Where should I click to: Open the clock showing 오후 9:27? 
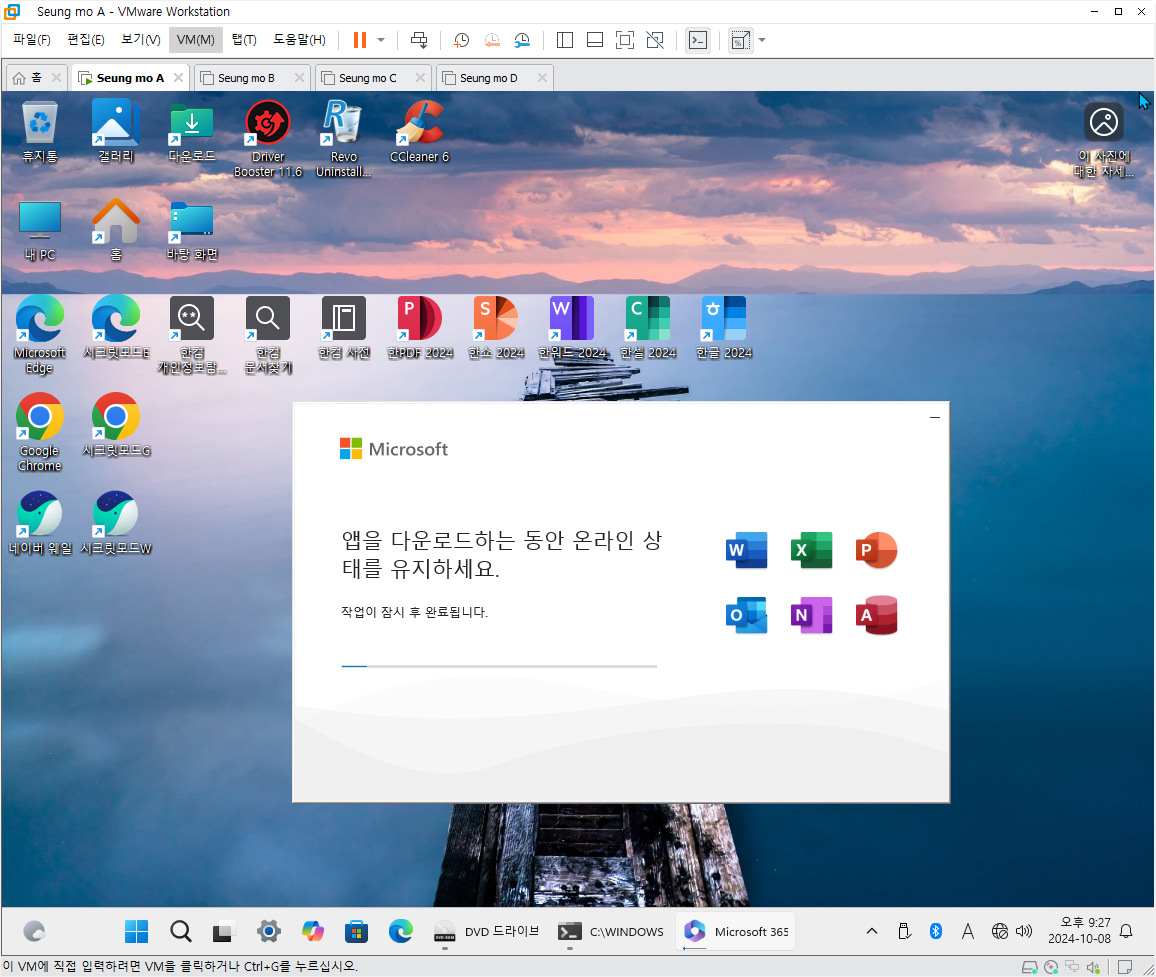click(x=1080, y=931)
